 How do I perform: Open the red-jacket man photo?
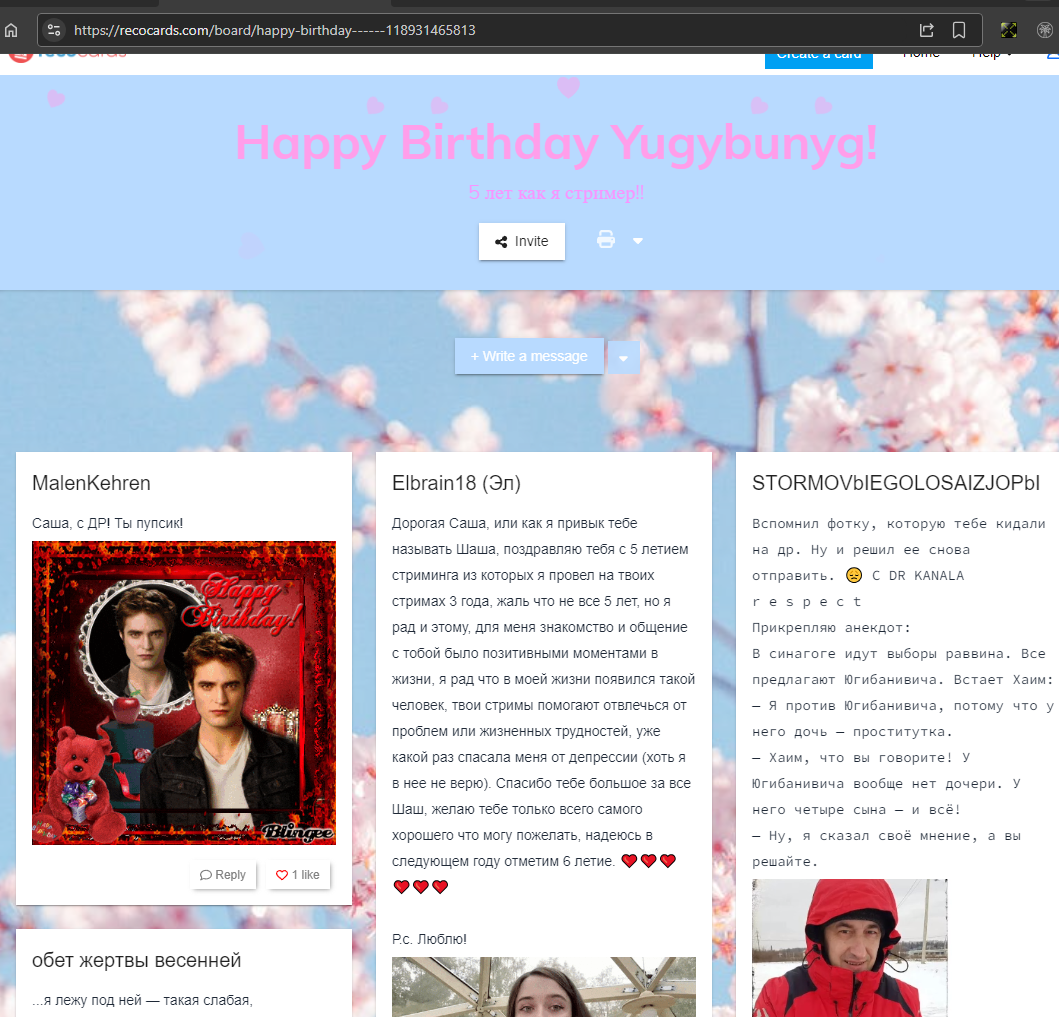(850, 947)
